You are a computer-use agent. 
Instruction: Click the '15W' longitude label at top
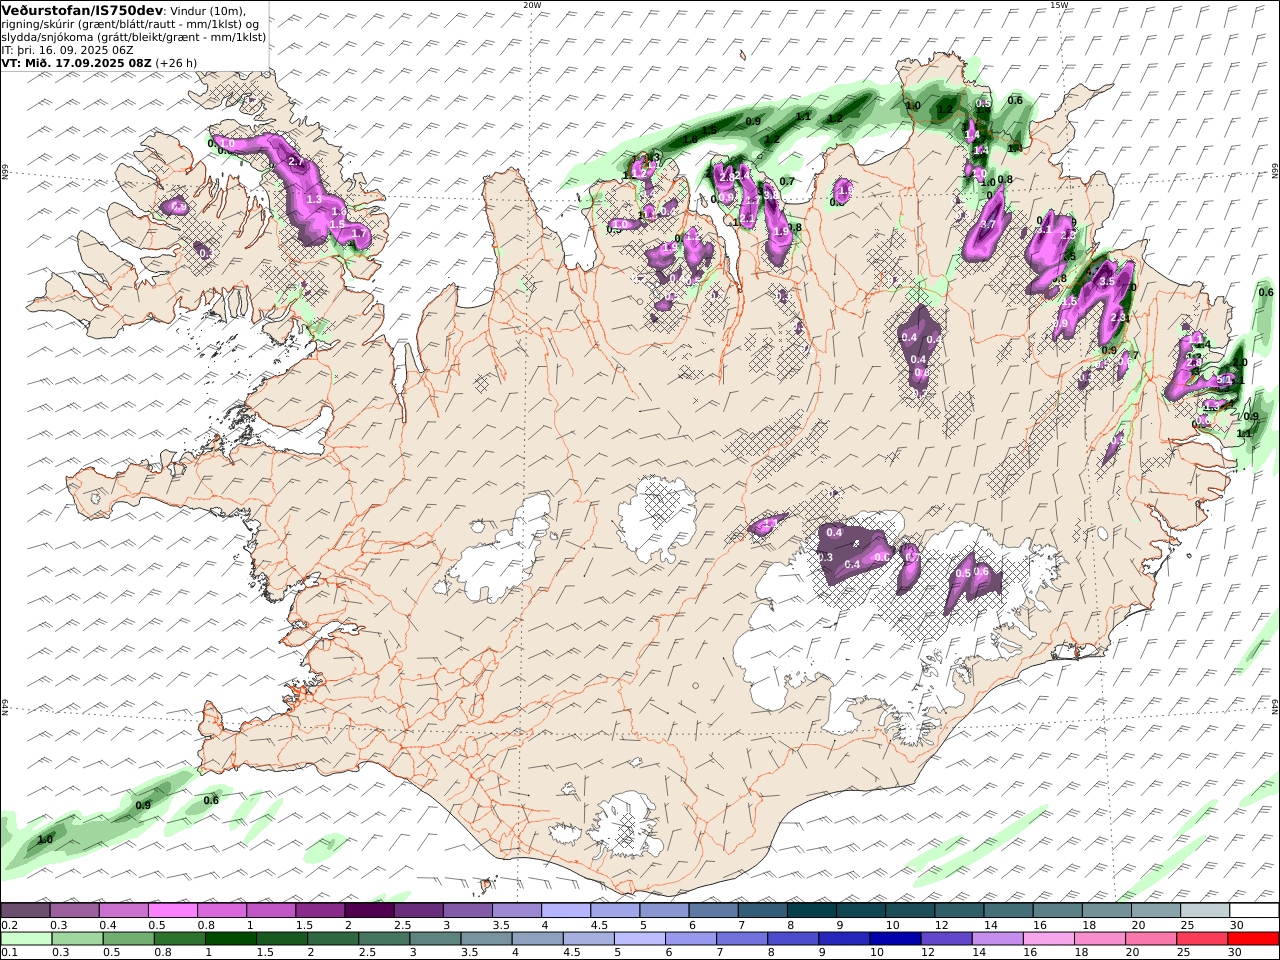tap(1059, 4)
